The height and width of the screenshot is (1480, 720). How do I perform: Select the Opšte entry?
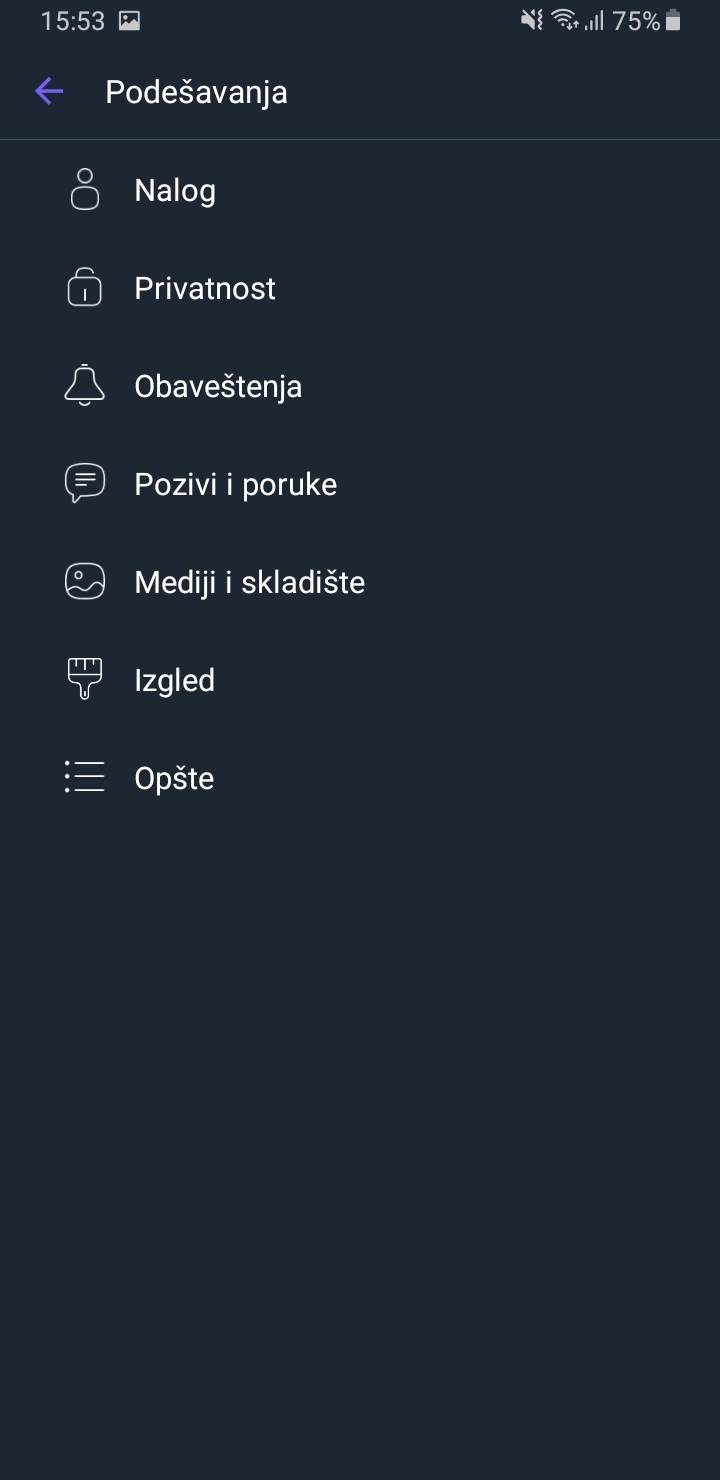pos(175,778)
